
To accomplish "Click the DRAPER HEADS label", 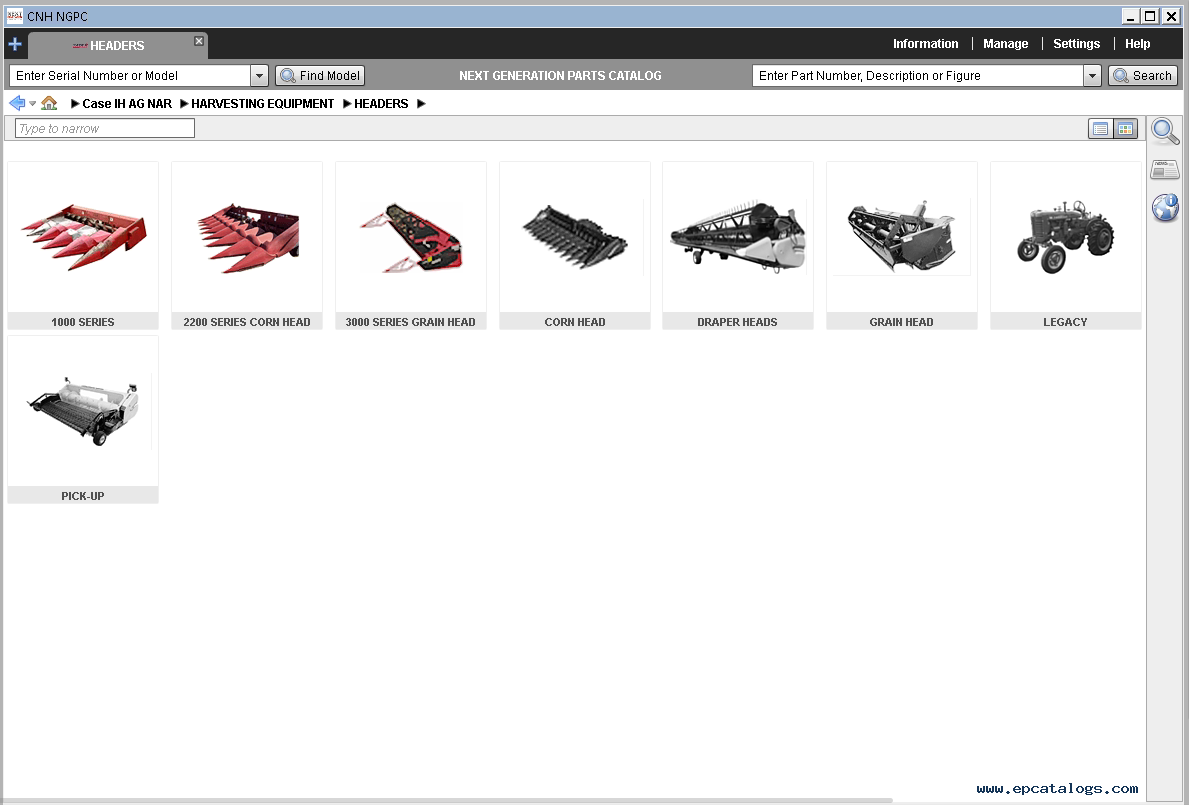I will 738,321.
